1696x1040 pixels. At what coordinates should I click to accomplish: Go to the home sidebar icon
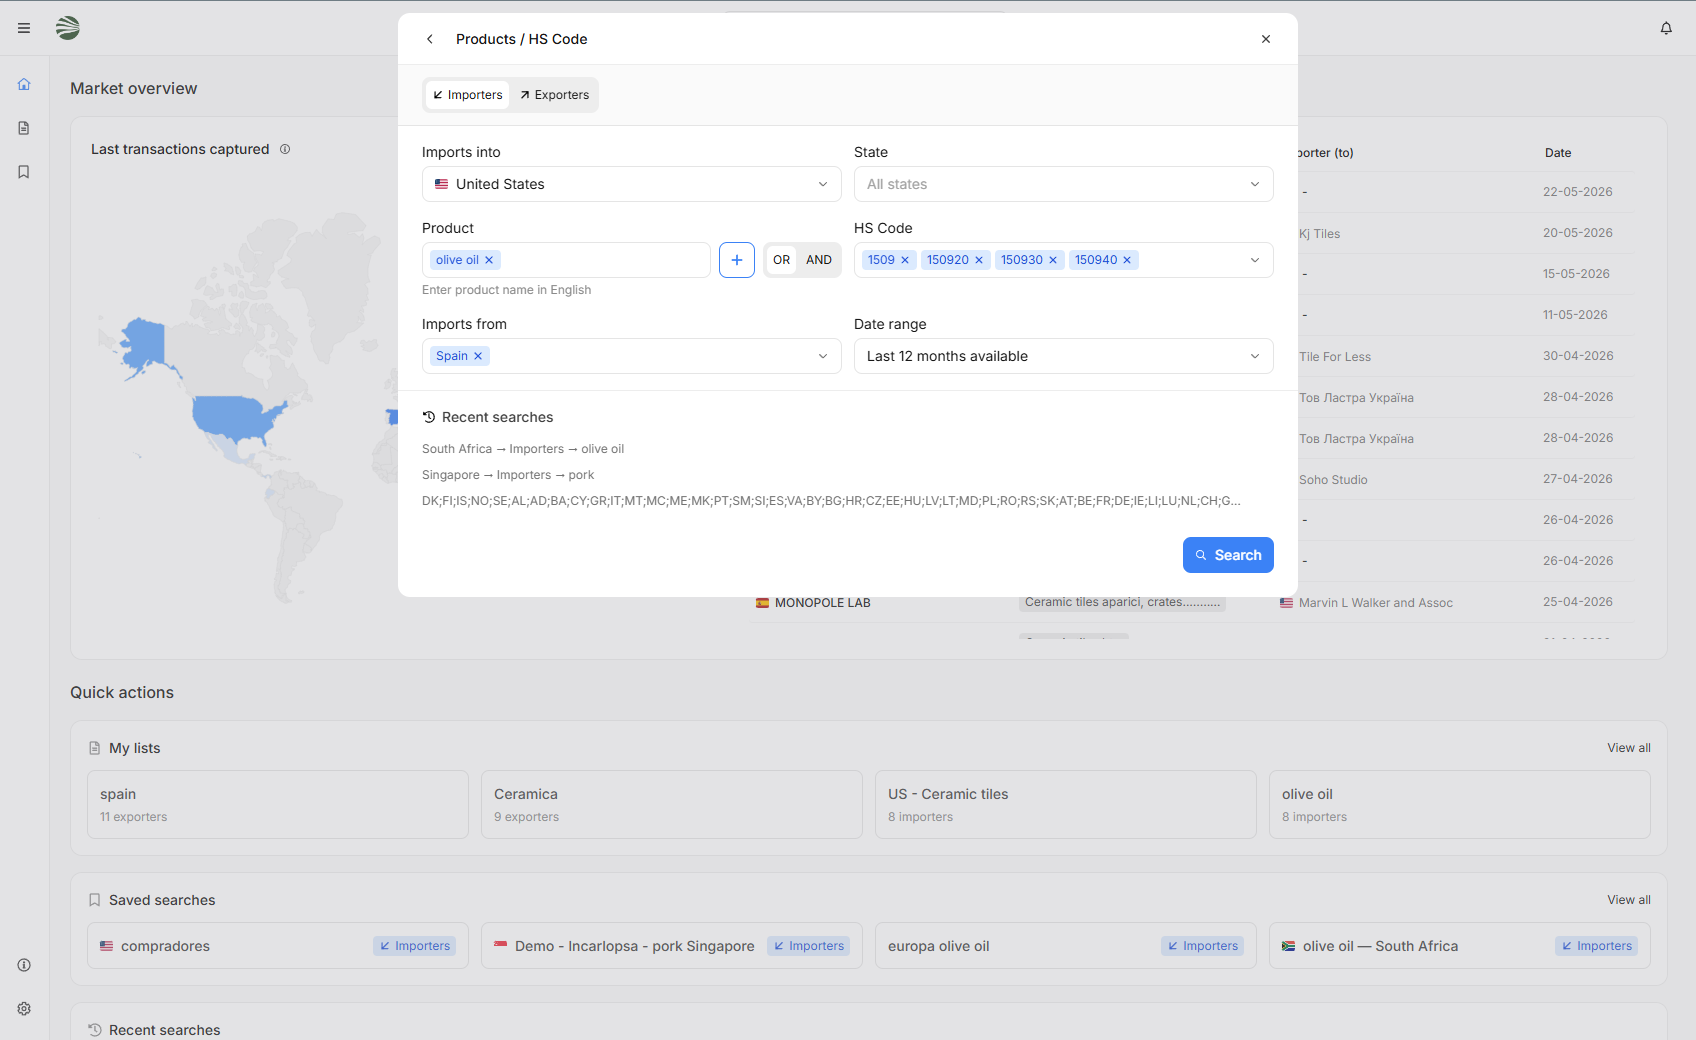24,84
